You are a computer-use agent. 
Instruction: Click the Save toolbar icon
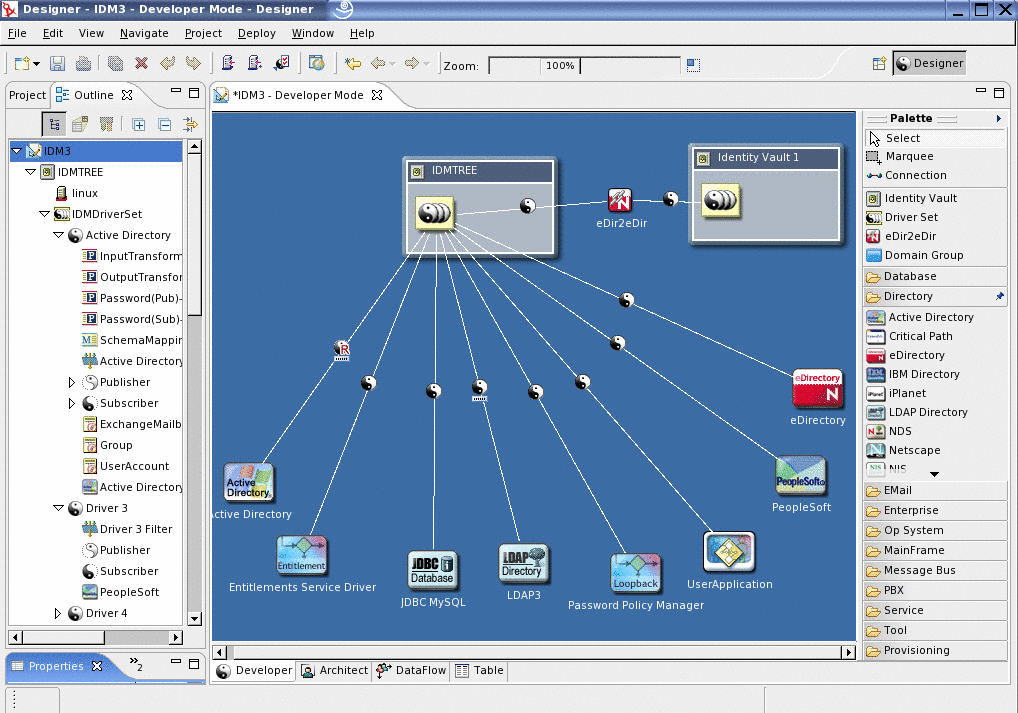tap(57, 63)
